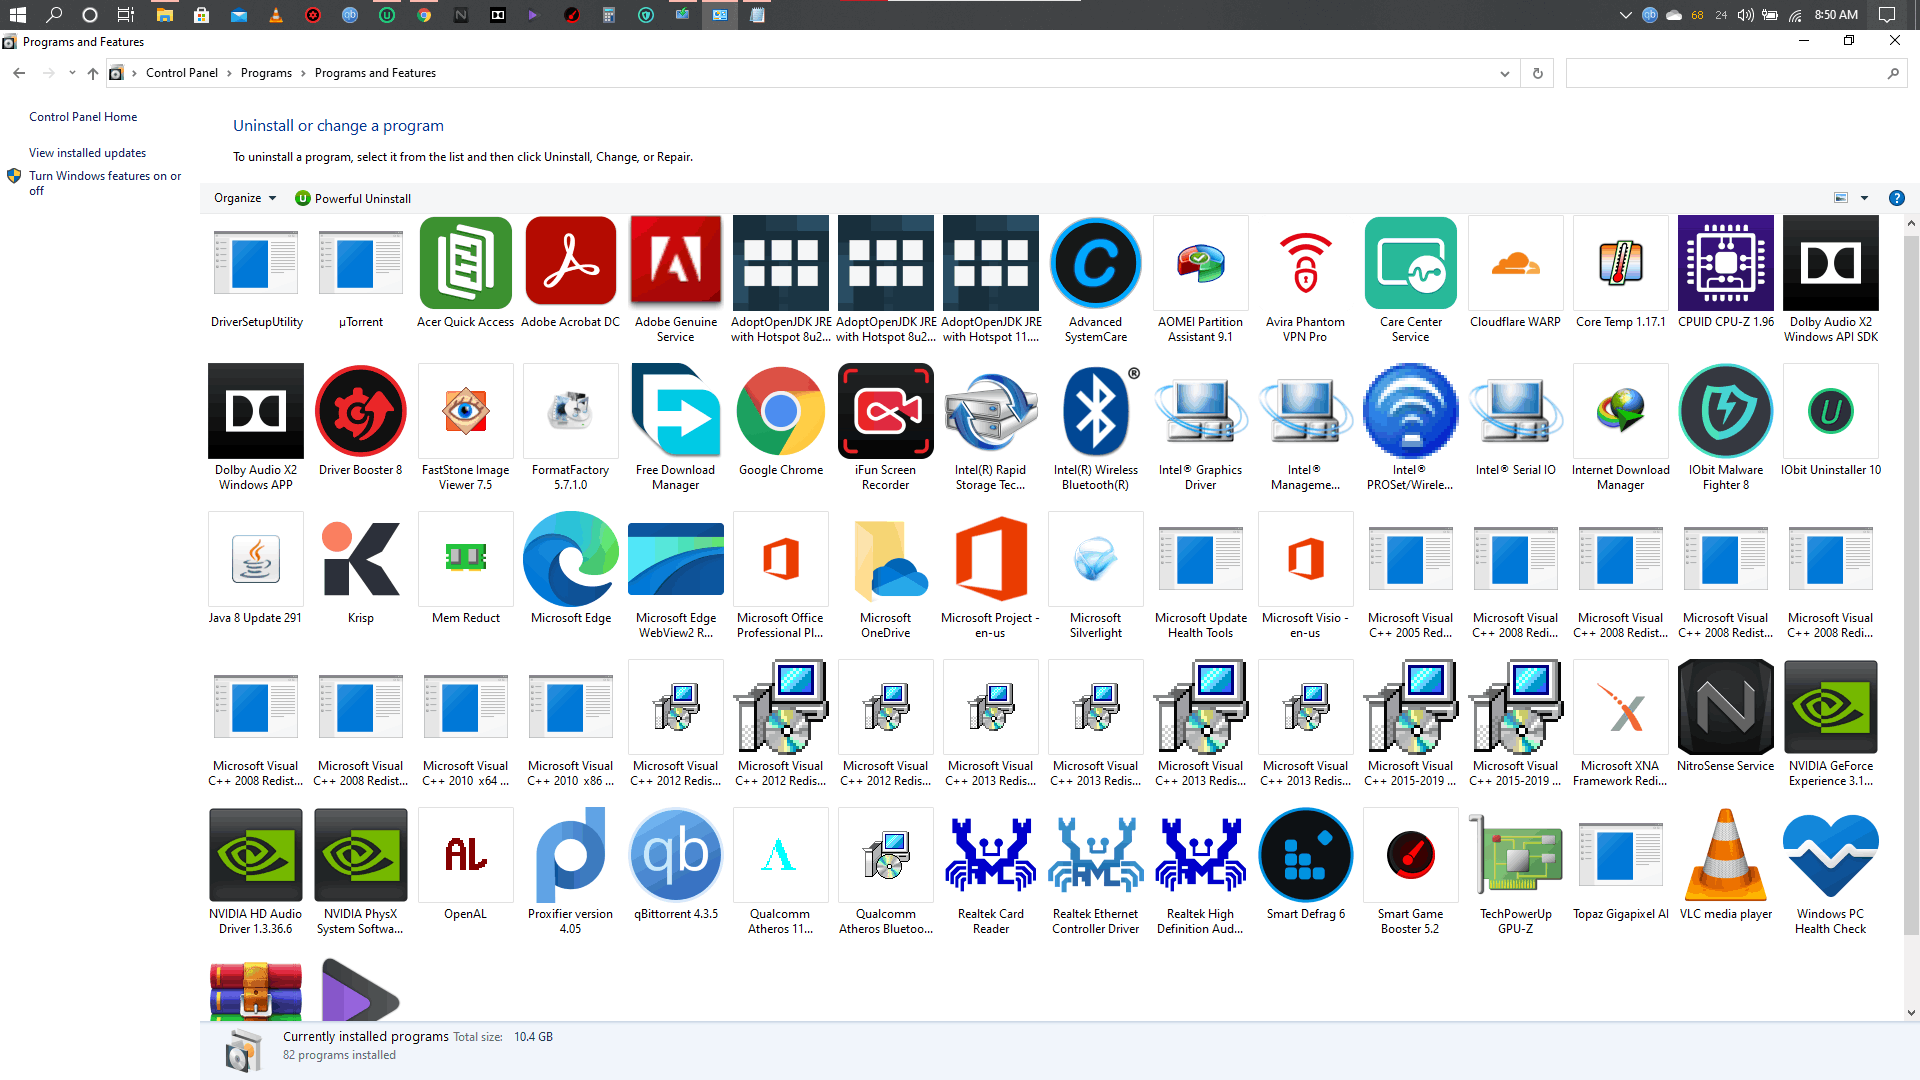Select the CPUID CPU-Z 1.96 icon

pos(1725,263)
